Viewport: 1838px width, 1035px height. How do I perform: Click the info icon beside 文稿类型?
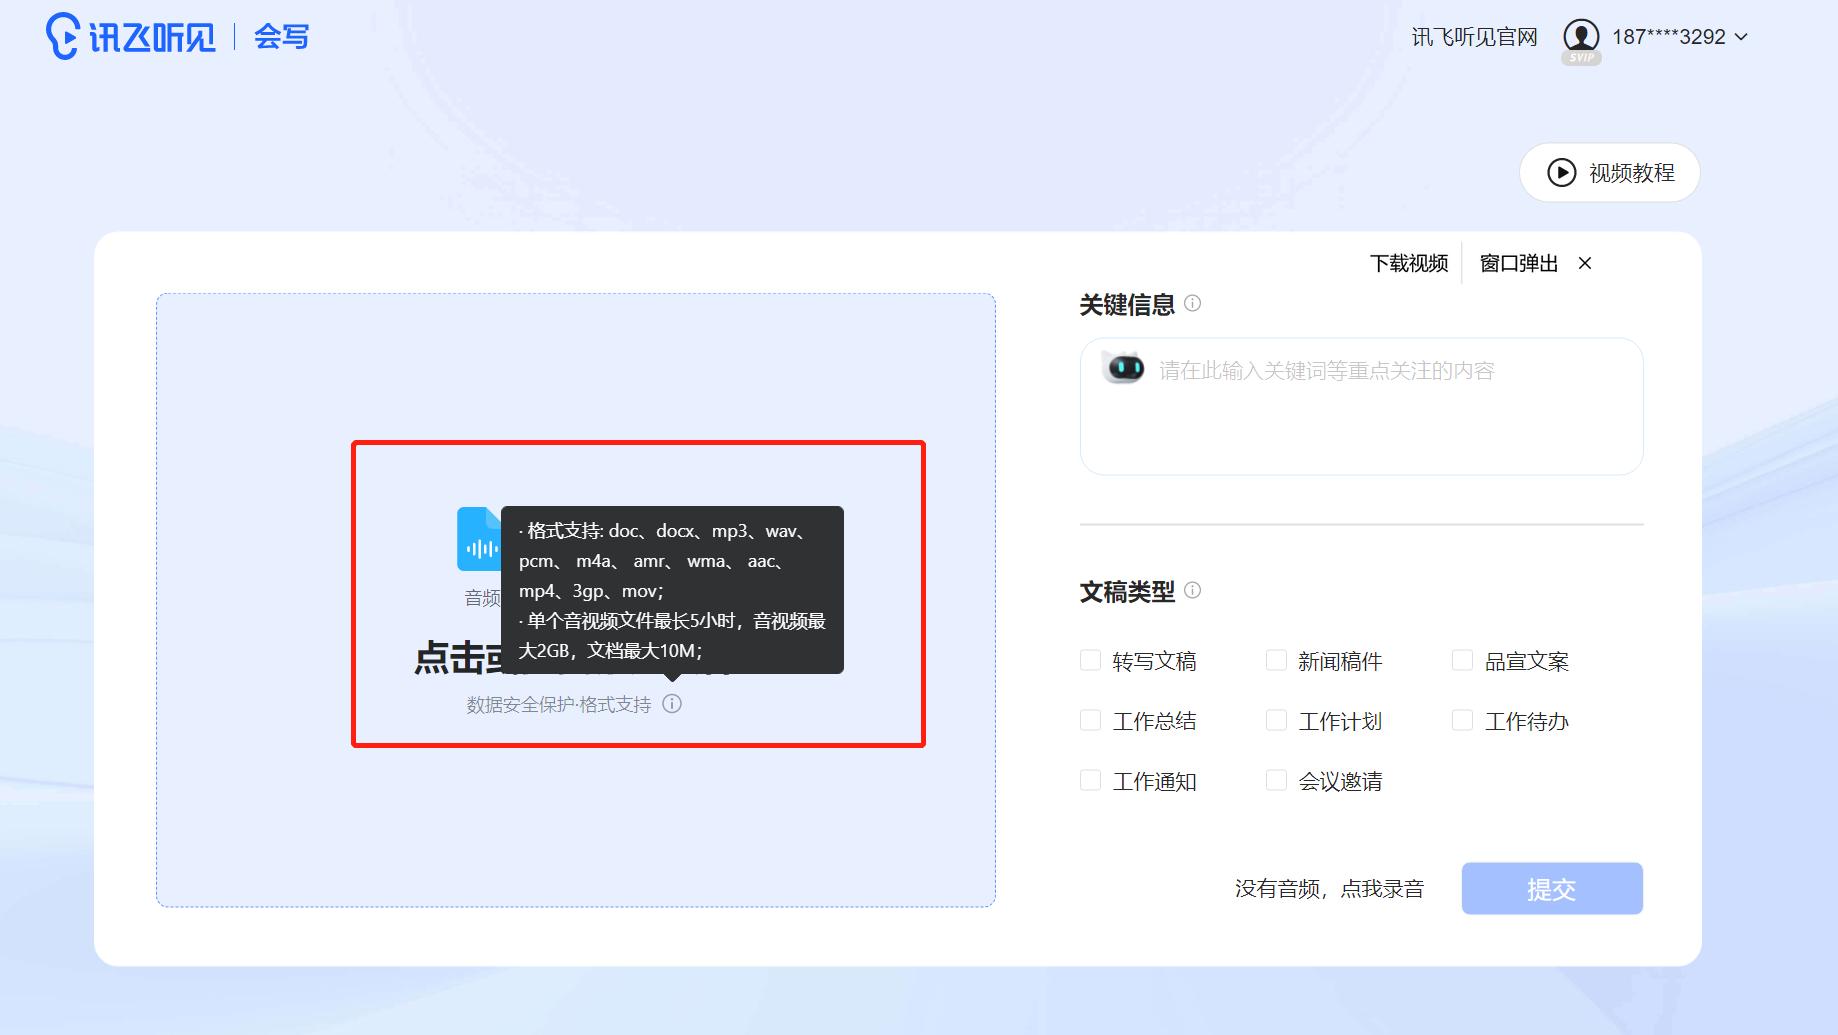[1192, 591]
